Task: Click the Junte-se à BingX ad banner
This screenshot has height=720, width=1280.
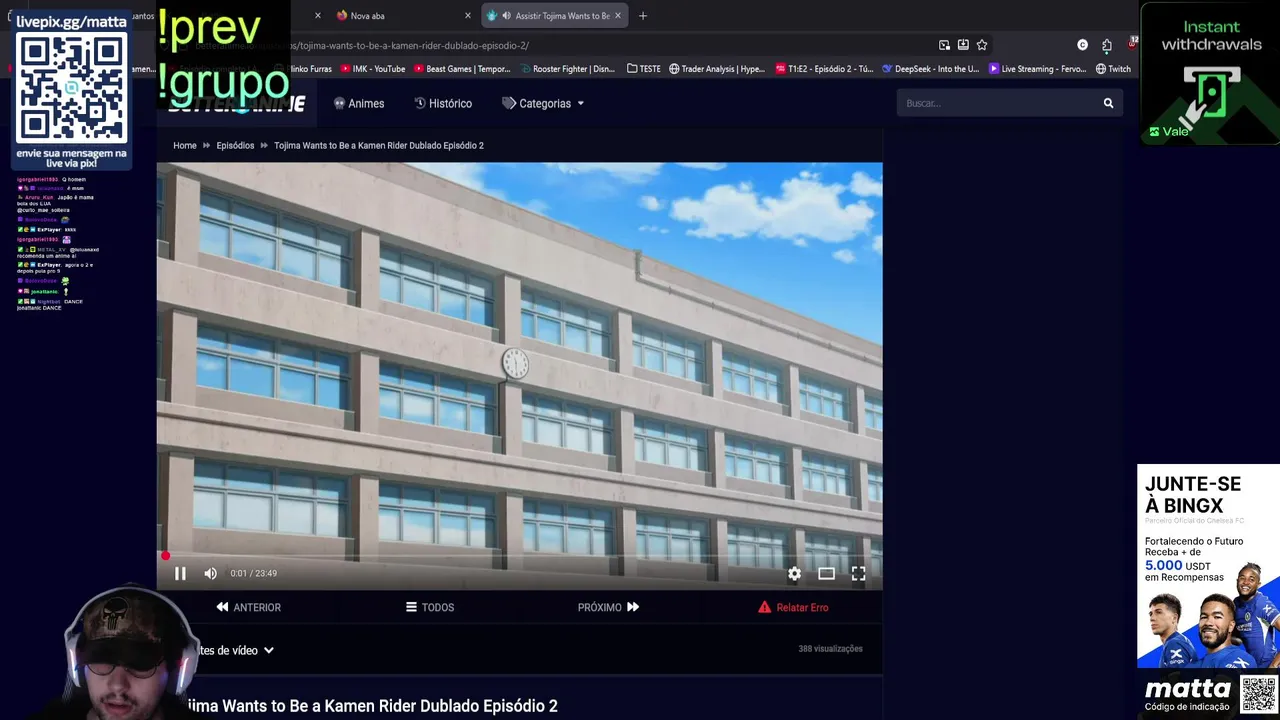Action: tap(1208, 565)
